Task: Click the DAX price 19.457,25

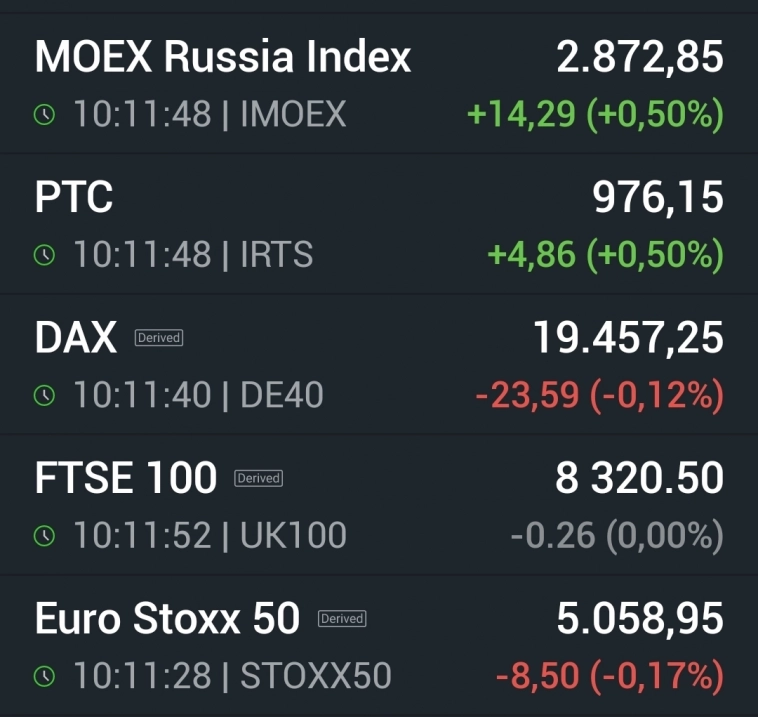Action: [x=628, y=338]
